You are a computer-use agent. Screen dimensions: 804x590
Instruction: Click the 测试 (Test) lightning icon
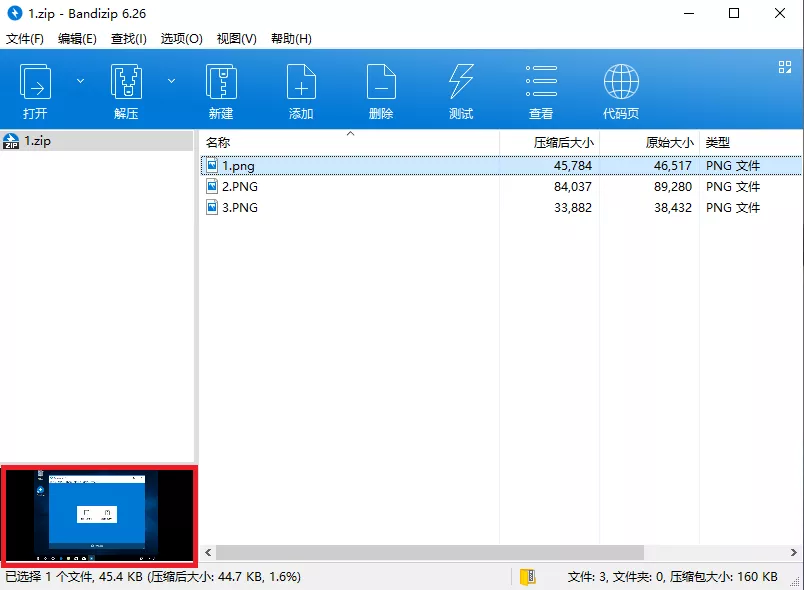click(x=461, y=82)
